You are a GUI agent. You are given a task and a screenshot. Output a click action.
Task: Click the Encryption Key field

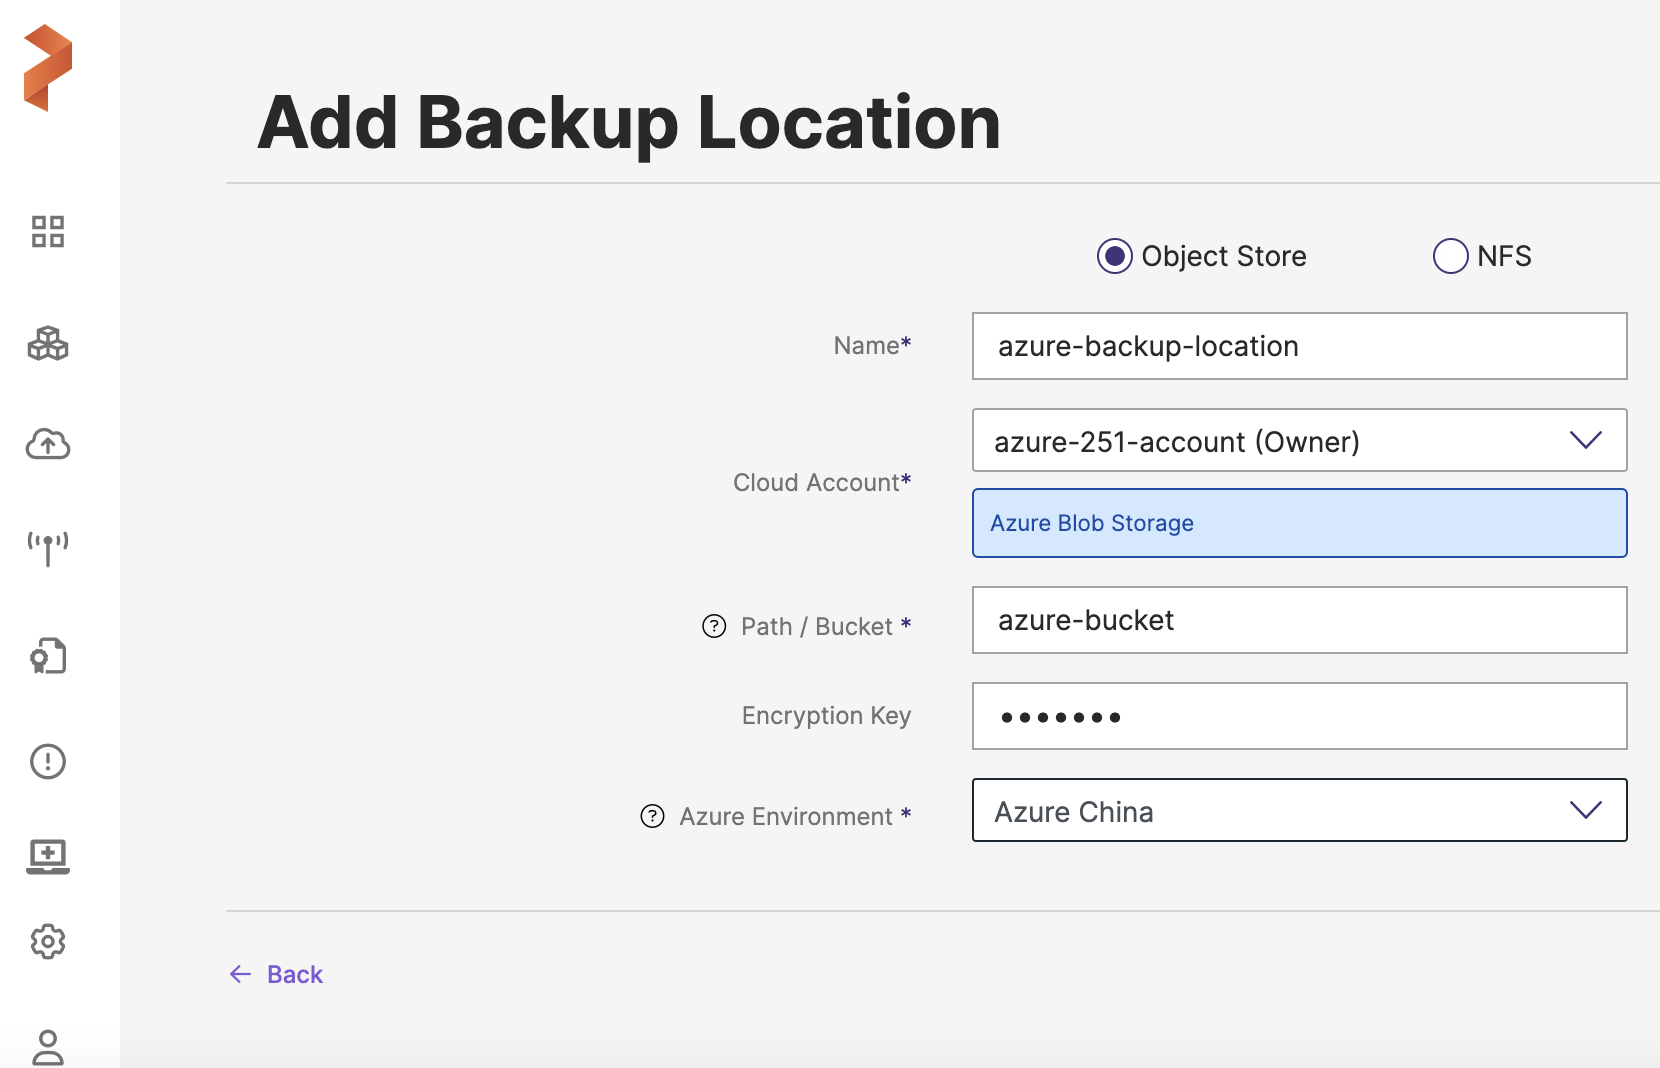click(x=1298, y=716)
